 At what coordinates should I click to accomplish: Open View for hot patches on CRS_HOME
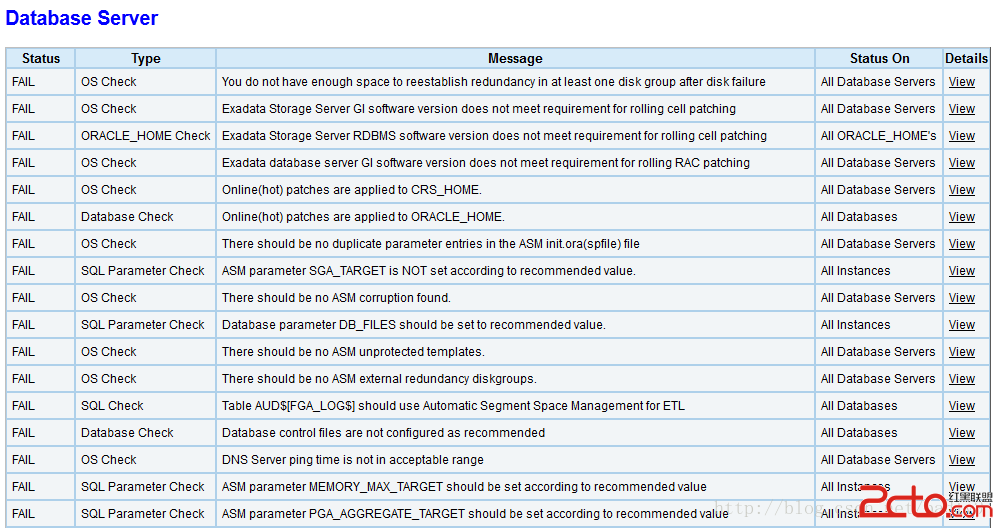962,190
